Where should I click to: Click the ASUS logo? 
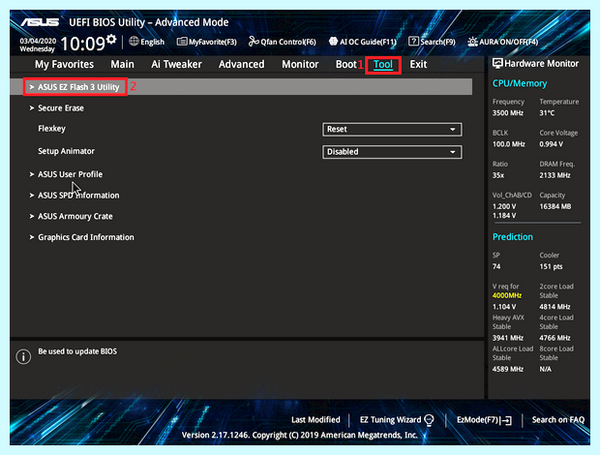40,22
